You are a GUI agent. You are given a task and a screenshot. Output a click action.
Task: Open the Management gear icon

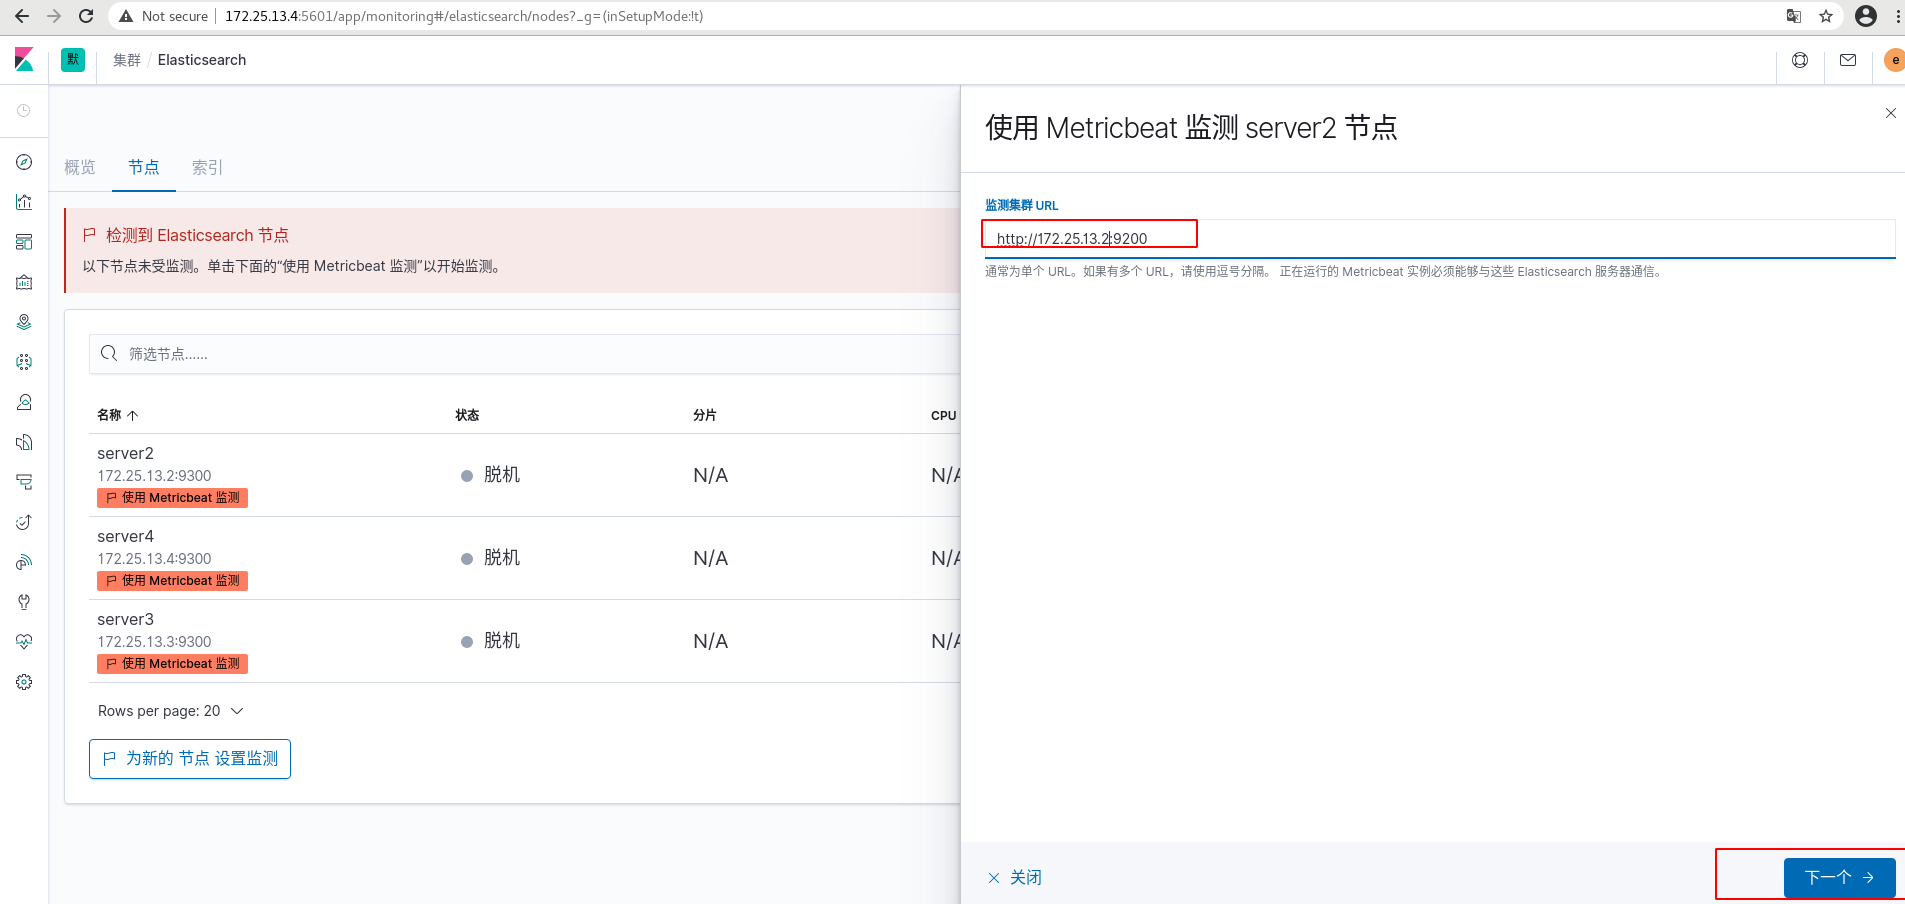click(24, 682)
